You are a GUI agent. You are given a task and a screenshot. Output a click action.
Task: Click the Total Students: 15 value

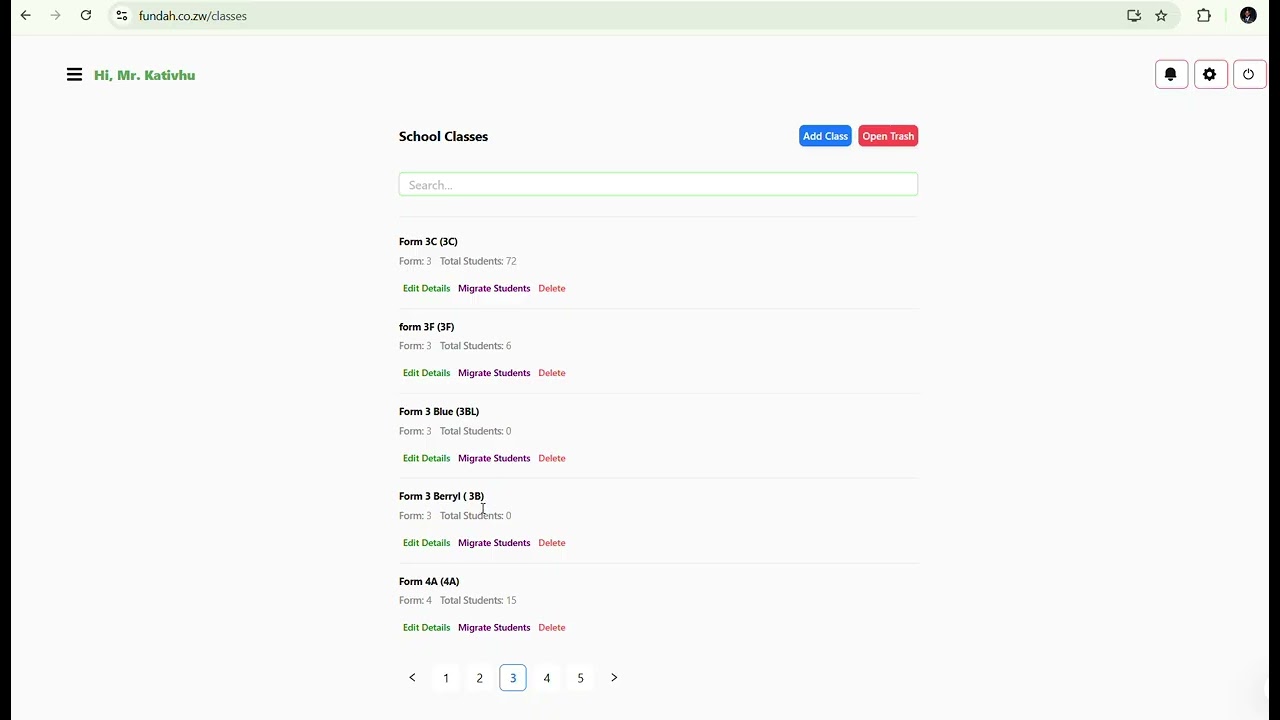478,600
